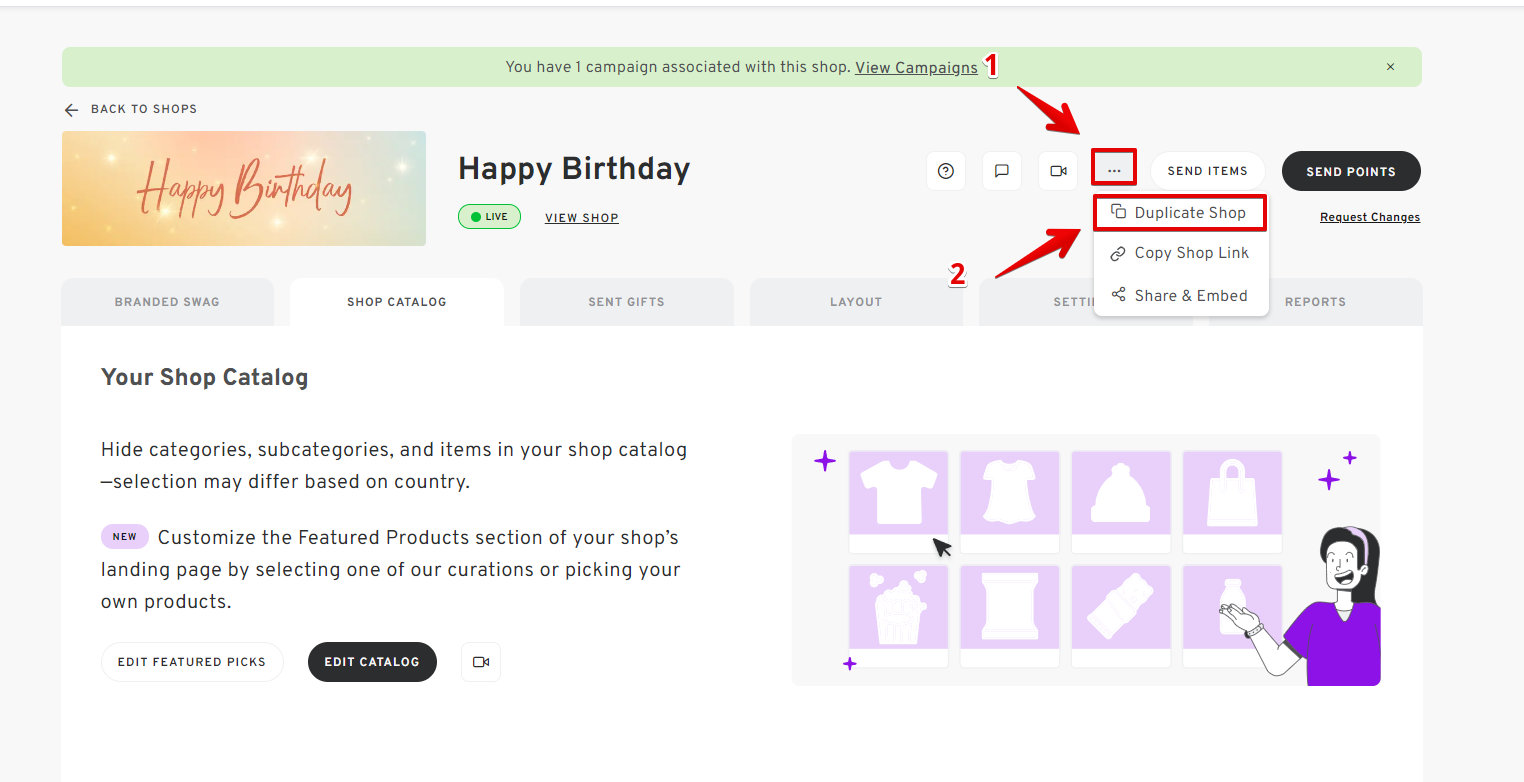Click the video camera icon near Send Items

click(x=1058, y=171)
